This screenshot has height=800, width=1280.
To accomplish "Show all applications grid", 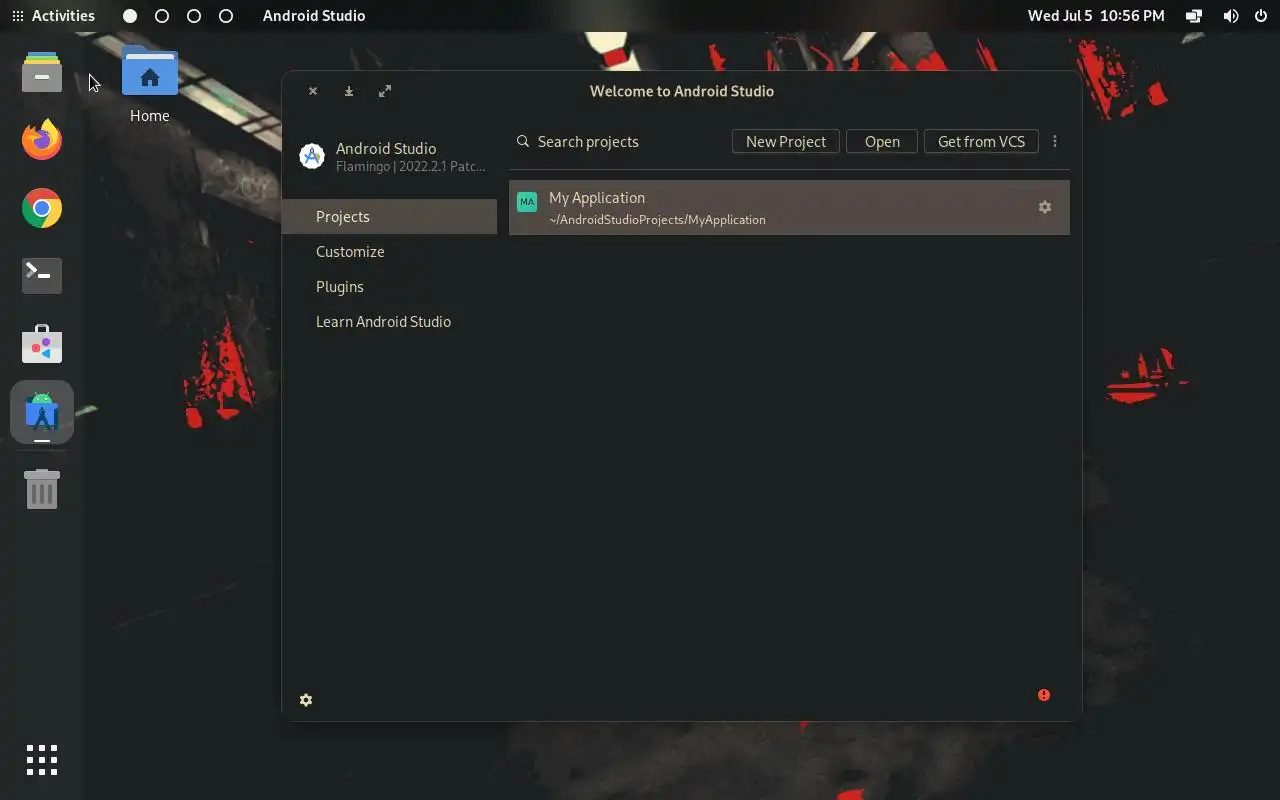I will (42, 760).
